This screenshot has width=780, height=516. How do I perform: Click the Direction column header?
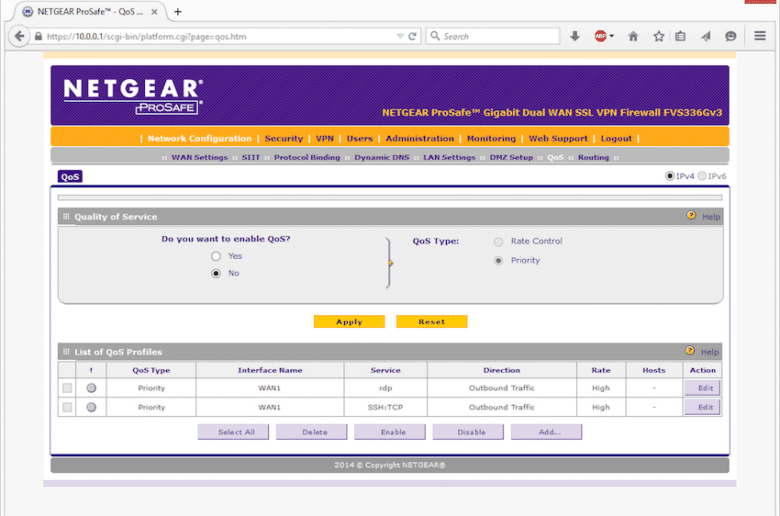(x=501, y=370)
